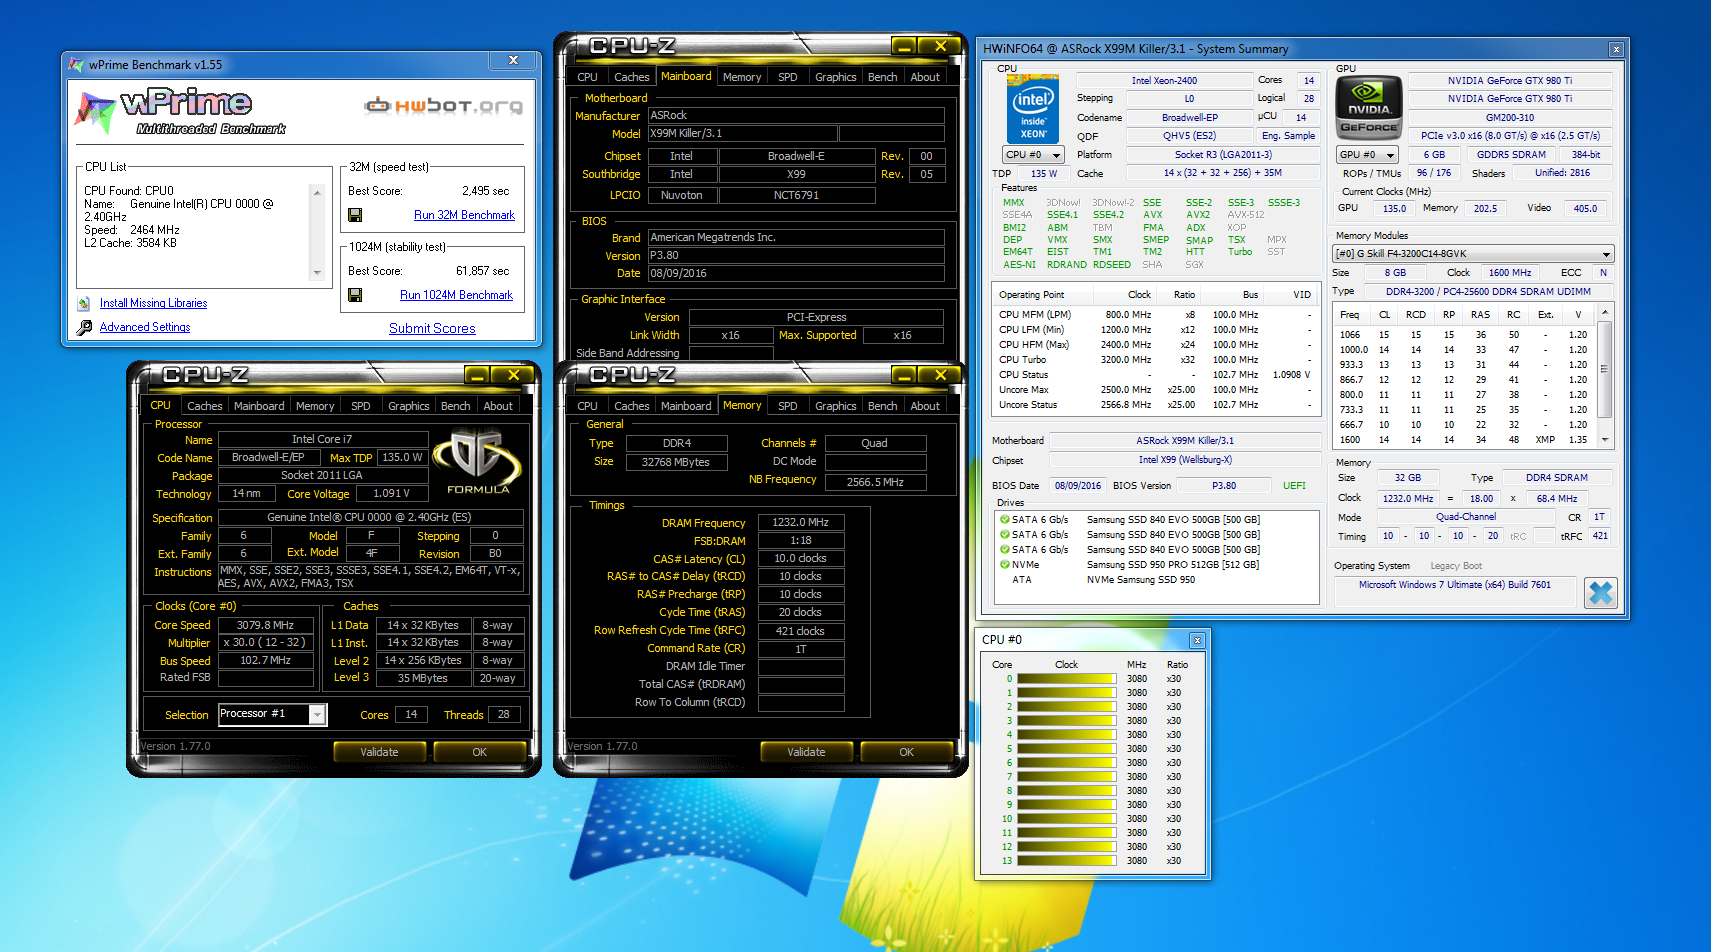Select the Caches tab in the CPU-Z Timings window

click(631, 406)
